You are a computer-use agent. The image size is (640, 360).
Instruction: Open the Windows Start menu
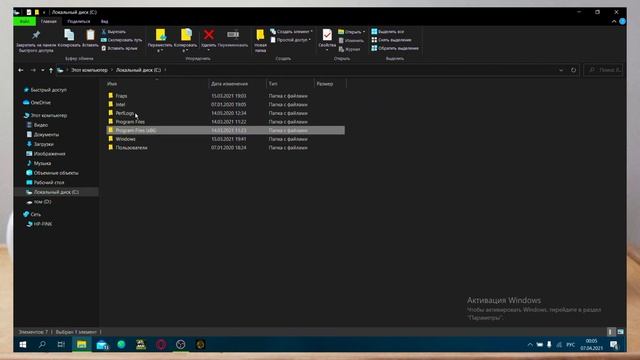[23, 344]
